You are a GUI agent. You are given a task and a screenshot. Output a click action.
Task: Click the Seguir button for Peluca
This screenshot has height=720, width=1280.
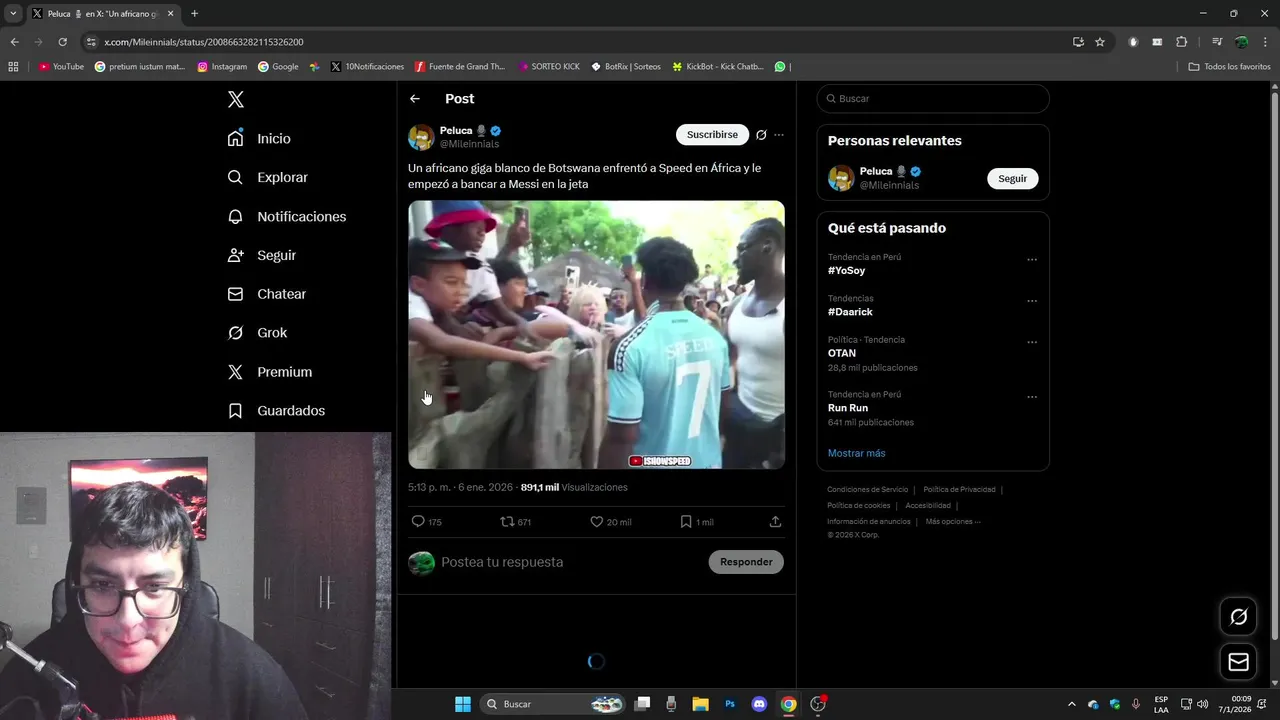coord(1012,178)
